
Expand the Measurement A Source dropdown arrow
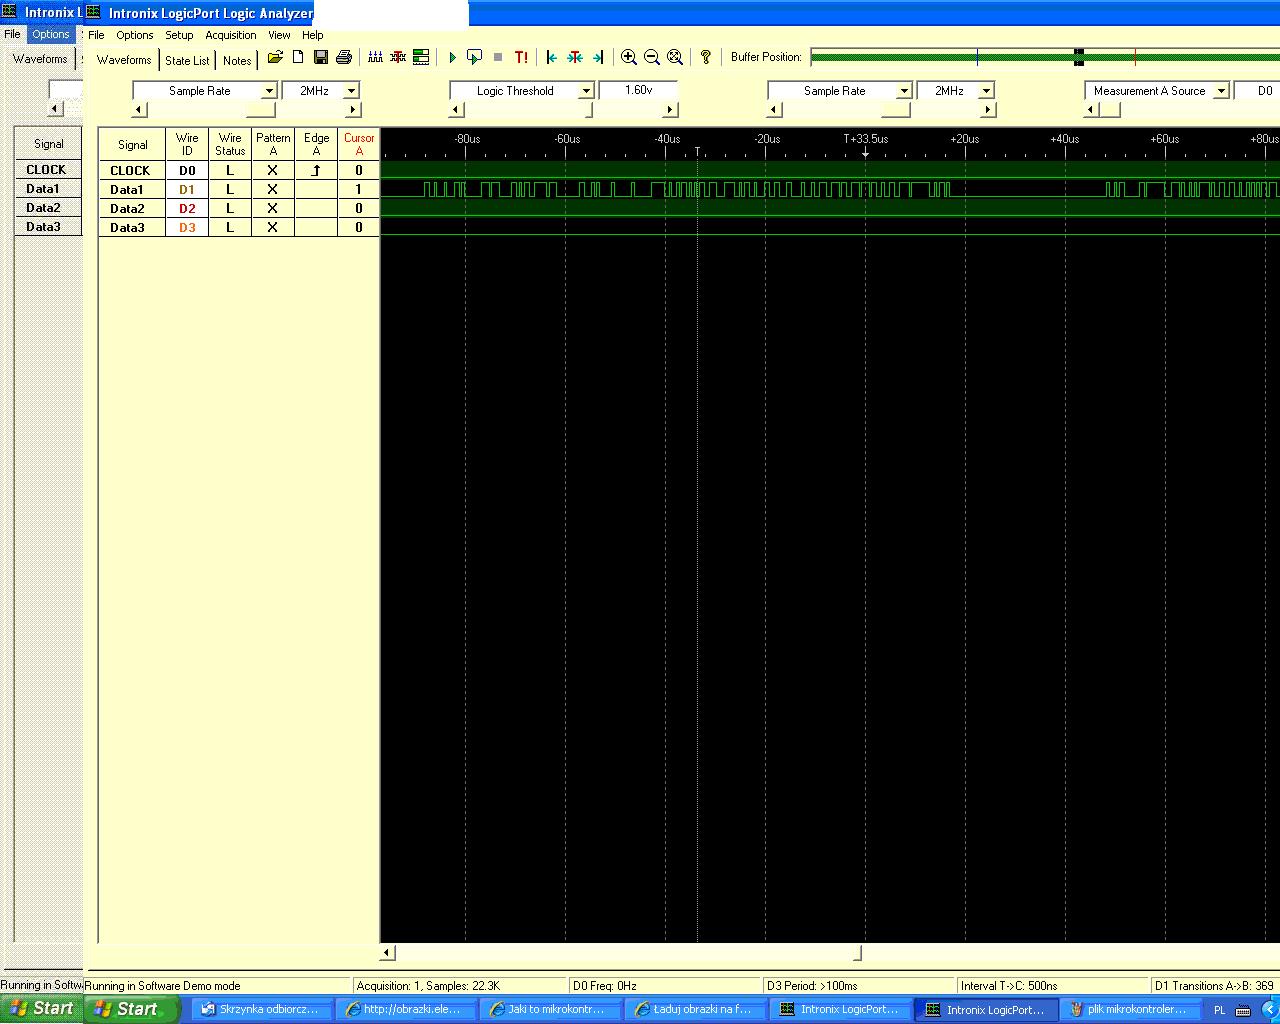1221,91
